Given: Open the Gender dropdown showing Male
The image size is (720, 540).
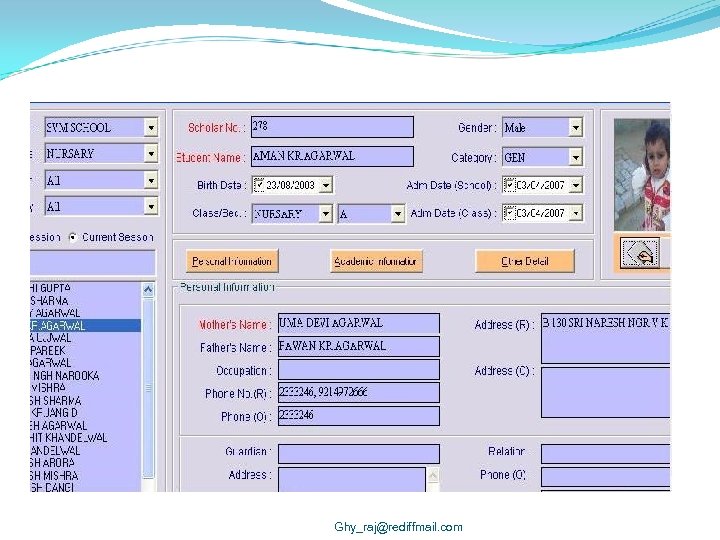Looking at the screenshot, I should click(x=575, y=127).
